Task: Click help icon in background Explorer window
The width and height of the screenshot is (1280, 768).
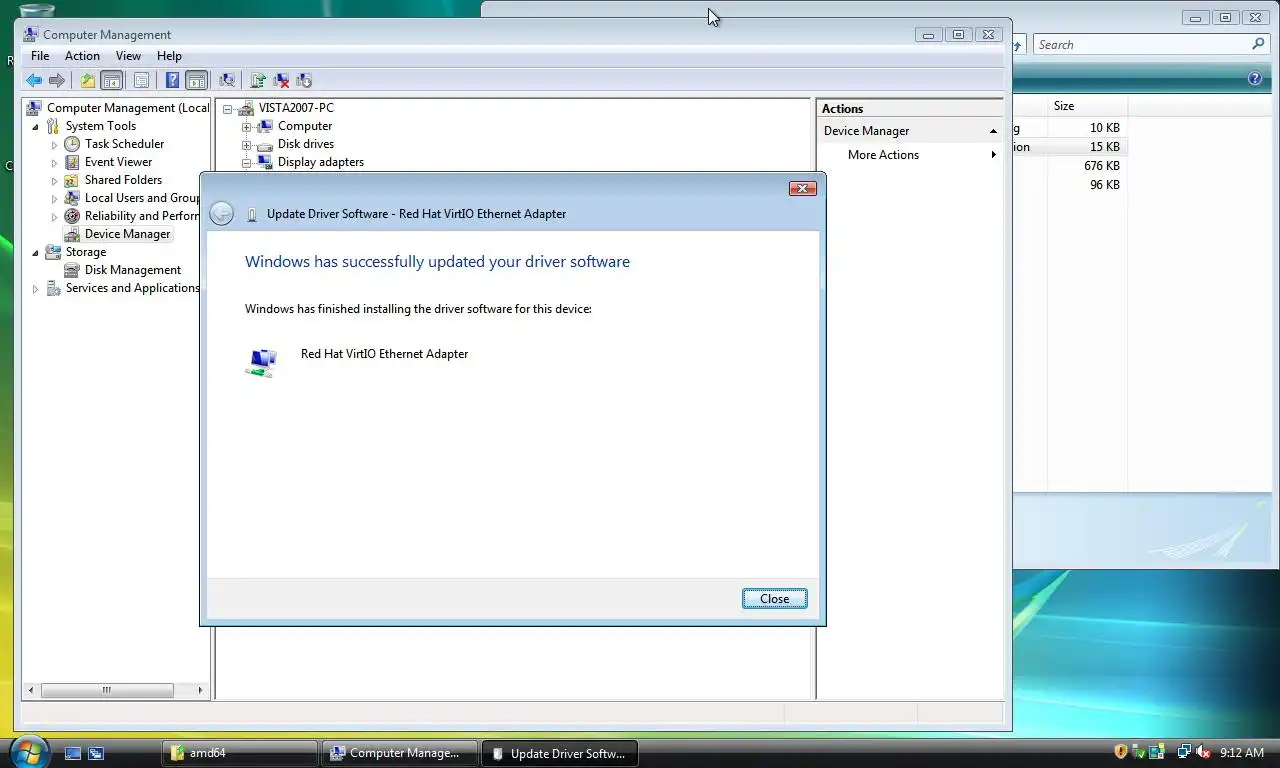Action: (x=1255, y=78)
